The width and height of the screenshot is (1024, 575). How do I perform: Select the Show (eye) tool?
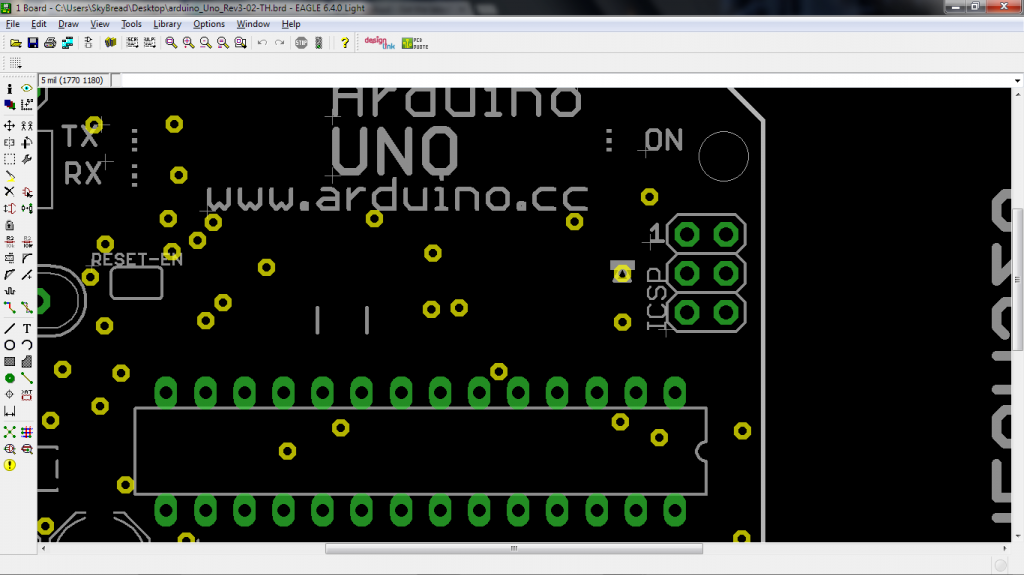27,88
